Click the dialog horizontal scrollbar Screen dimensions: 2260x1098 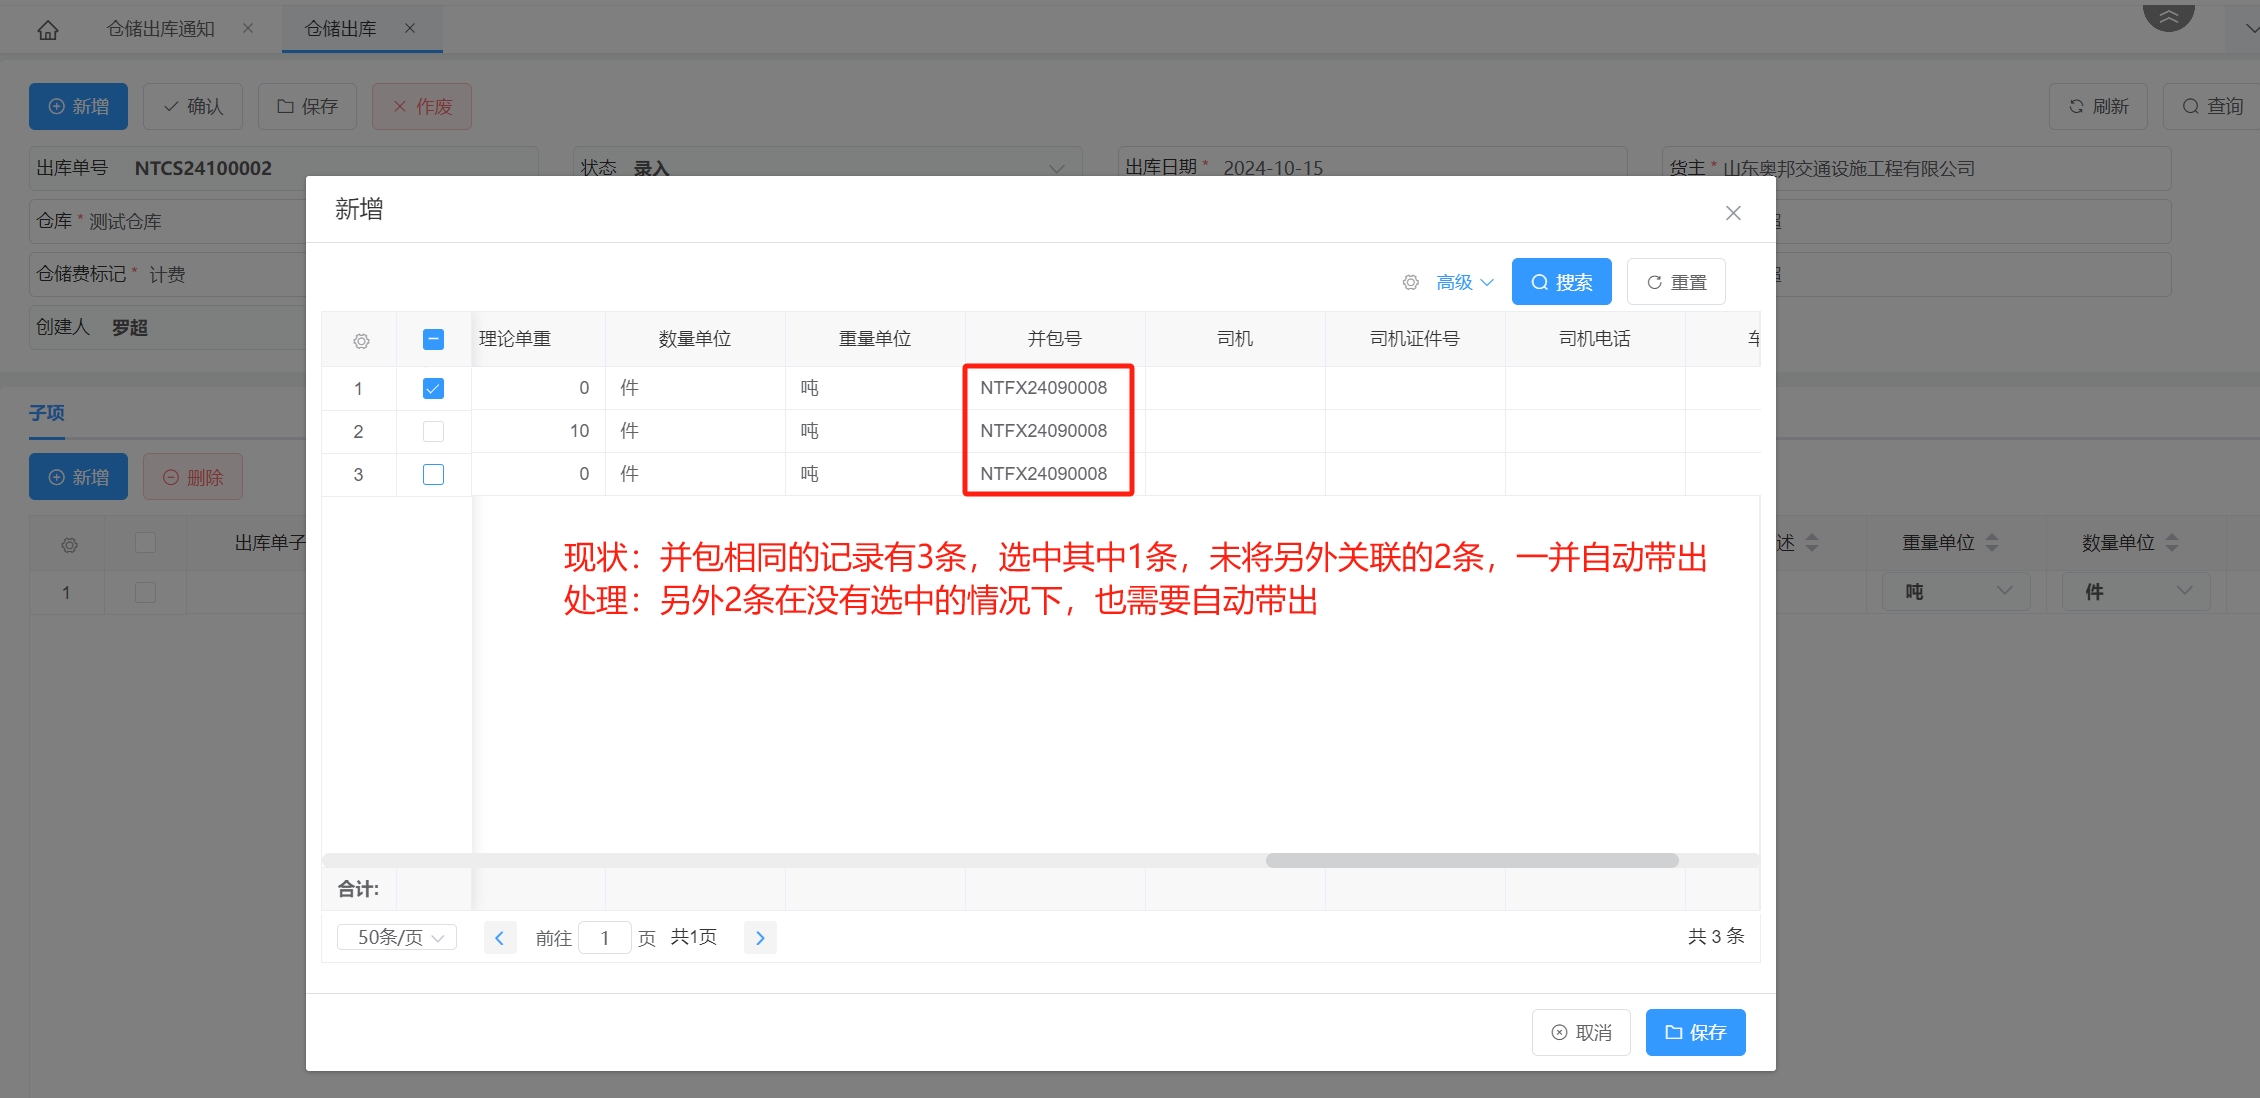click(1471, 861)
